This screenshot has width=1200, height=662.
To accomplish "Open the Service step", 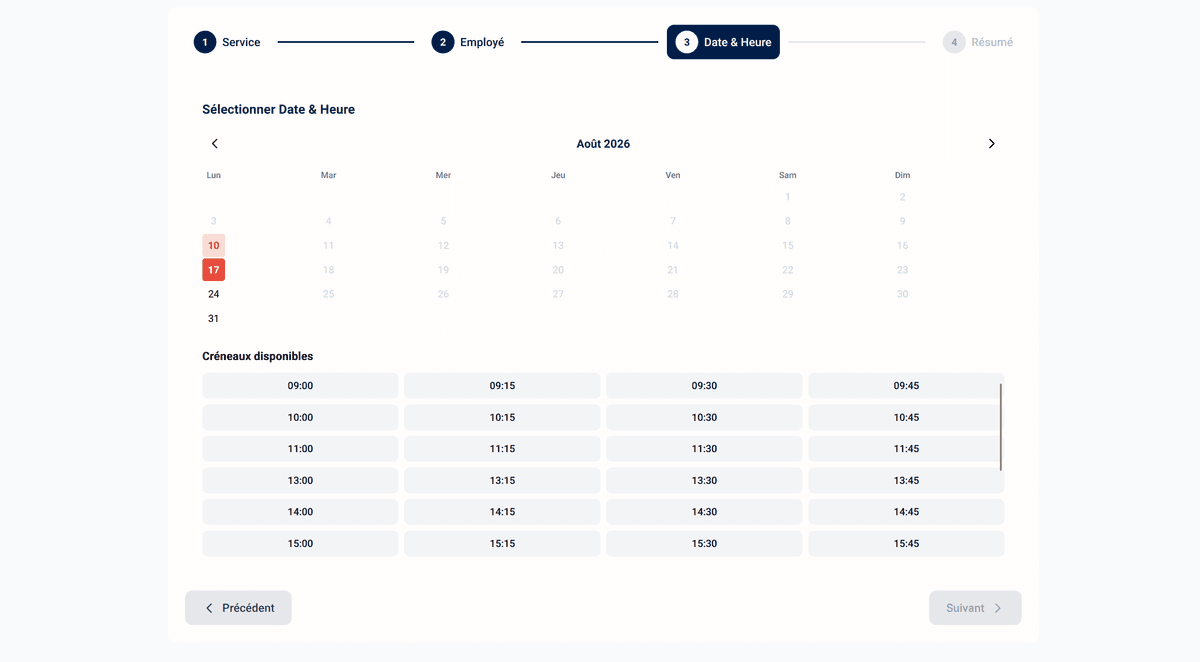I will 227,42.
